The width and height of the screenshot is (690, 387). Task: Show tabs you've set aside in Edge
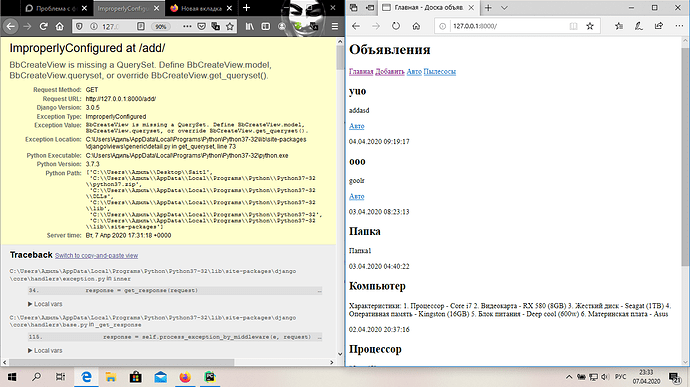point(353,7)
